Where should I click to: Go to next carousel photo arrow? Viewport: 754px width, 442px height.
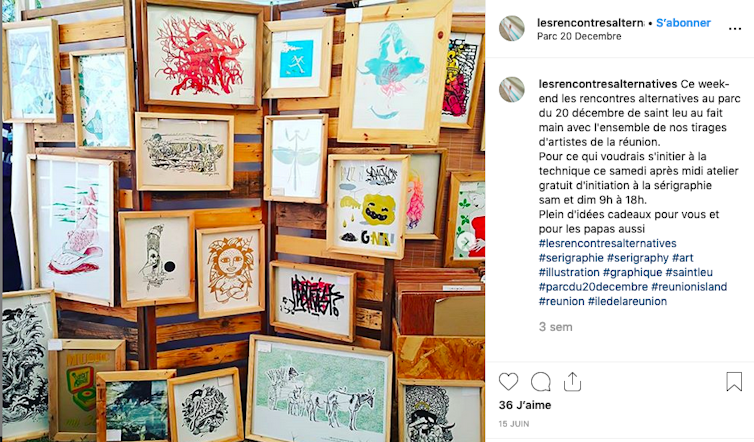pyautogui.click(x=465, y=241)
